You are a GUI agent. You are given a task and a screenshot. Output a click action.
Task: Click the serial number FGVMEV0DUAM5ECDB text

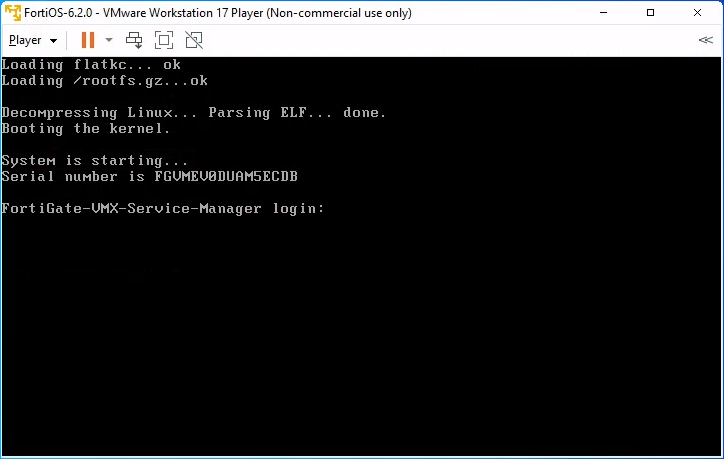pos(226,176)
